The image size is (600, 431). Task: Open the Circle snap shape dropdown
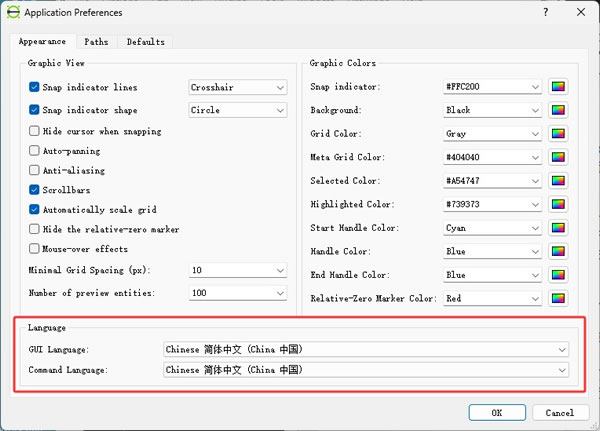(x=238, y=110)
